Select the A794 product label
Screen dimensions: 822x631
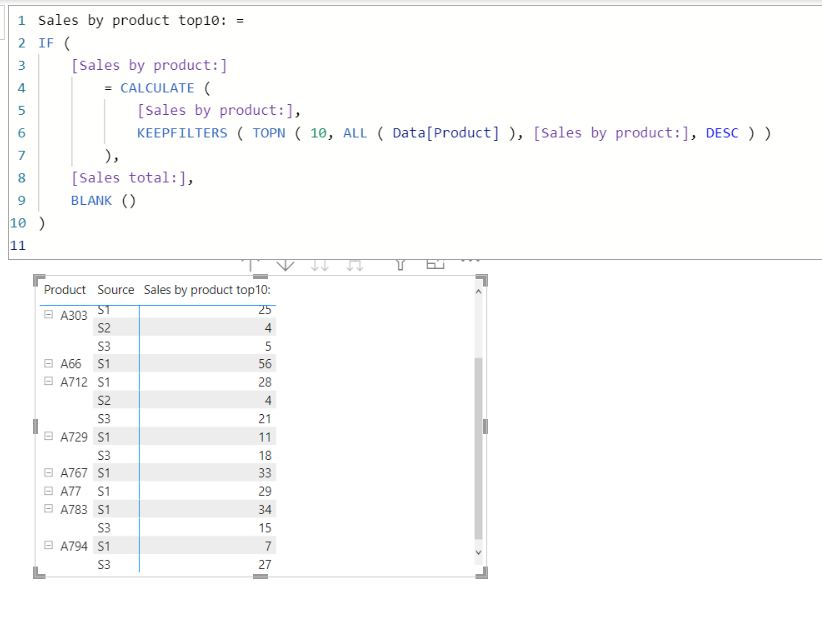pos(73,546)
